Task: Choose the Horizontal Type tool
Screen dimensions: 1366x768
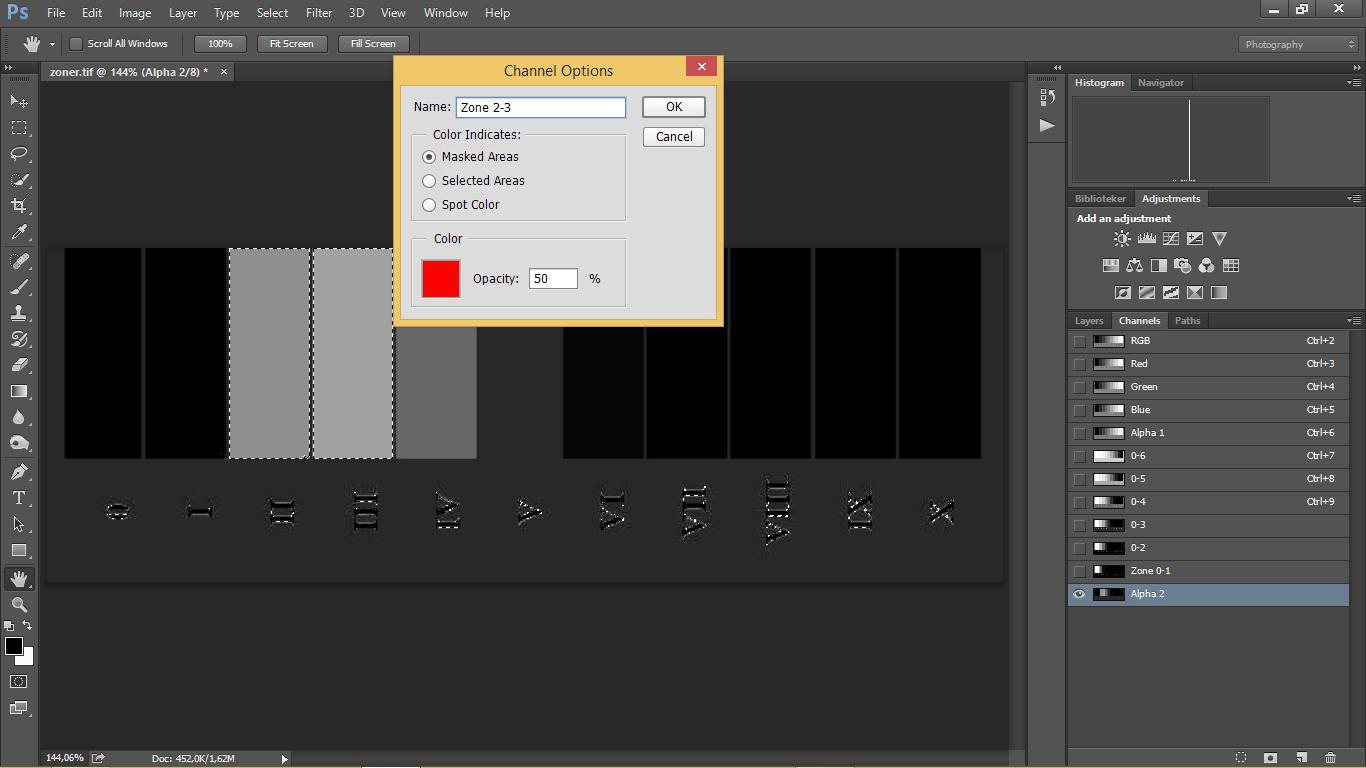Action: [x=19, y=498]
